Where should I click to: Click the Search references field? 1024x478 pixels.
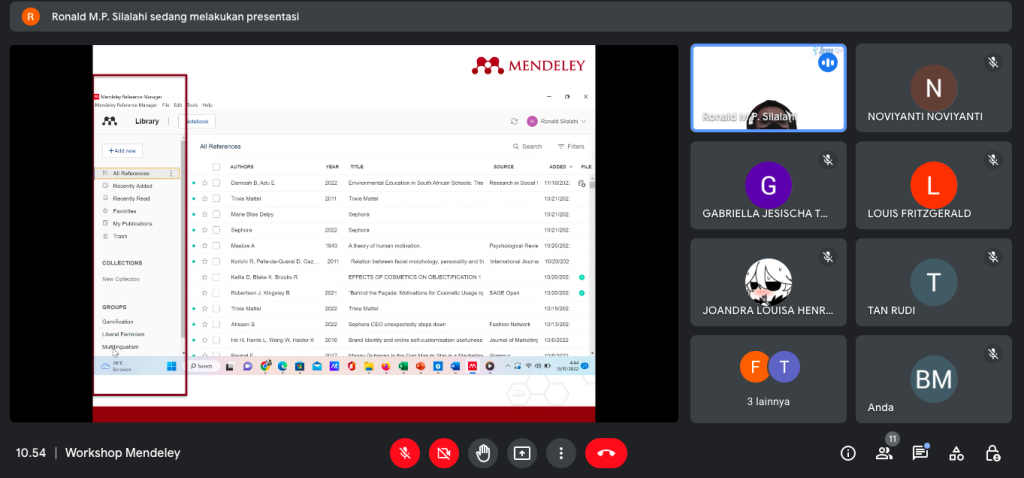click(528, 147)
